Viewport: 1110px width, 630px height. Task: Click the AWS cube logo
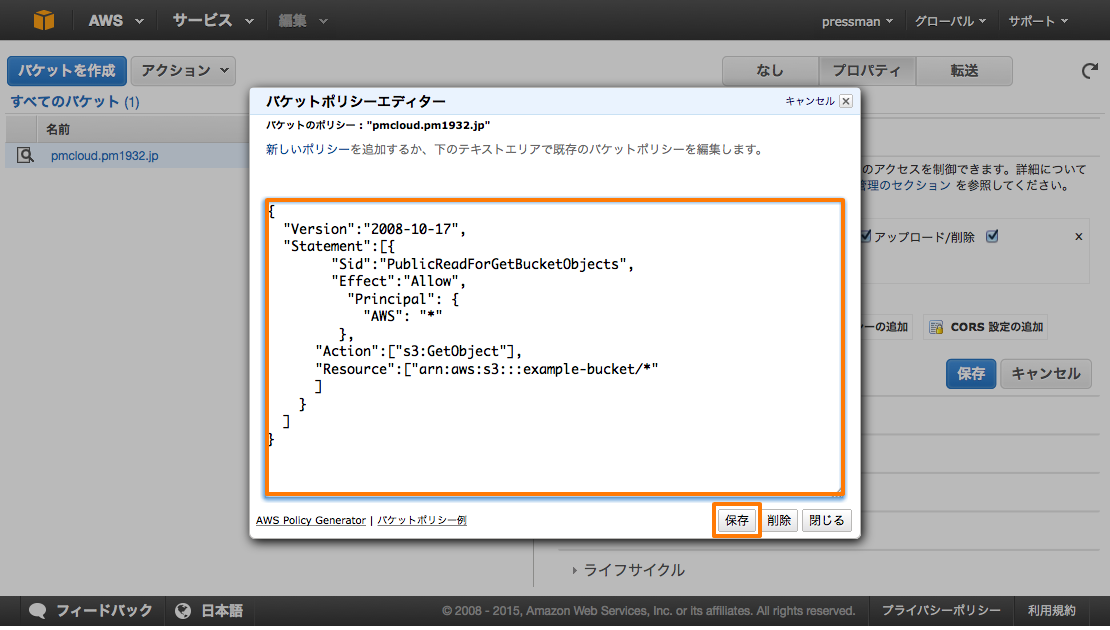tap(42, 19)
